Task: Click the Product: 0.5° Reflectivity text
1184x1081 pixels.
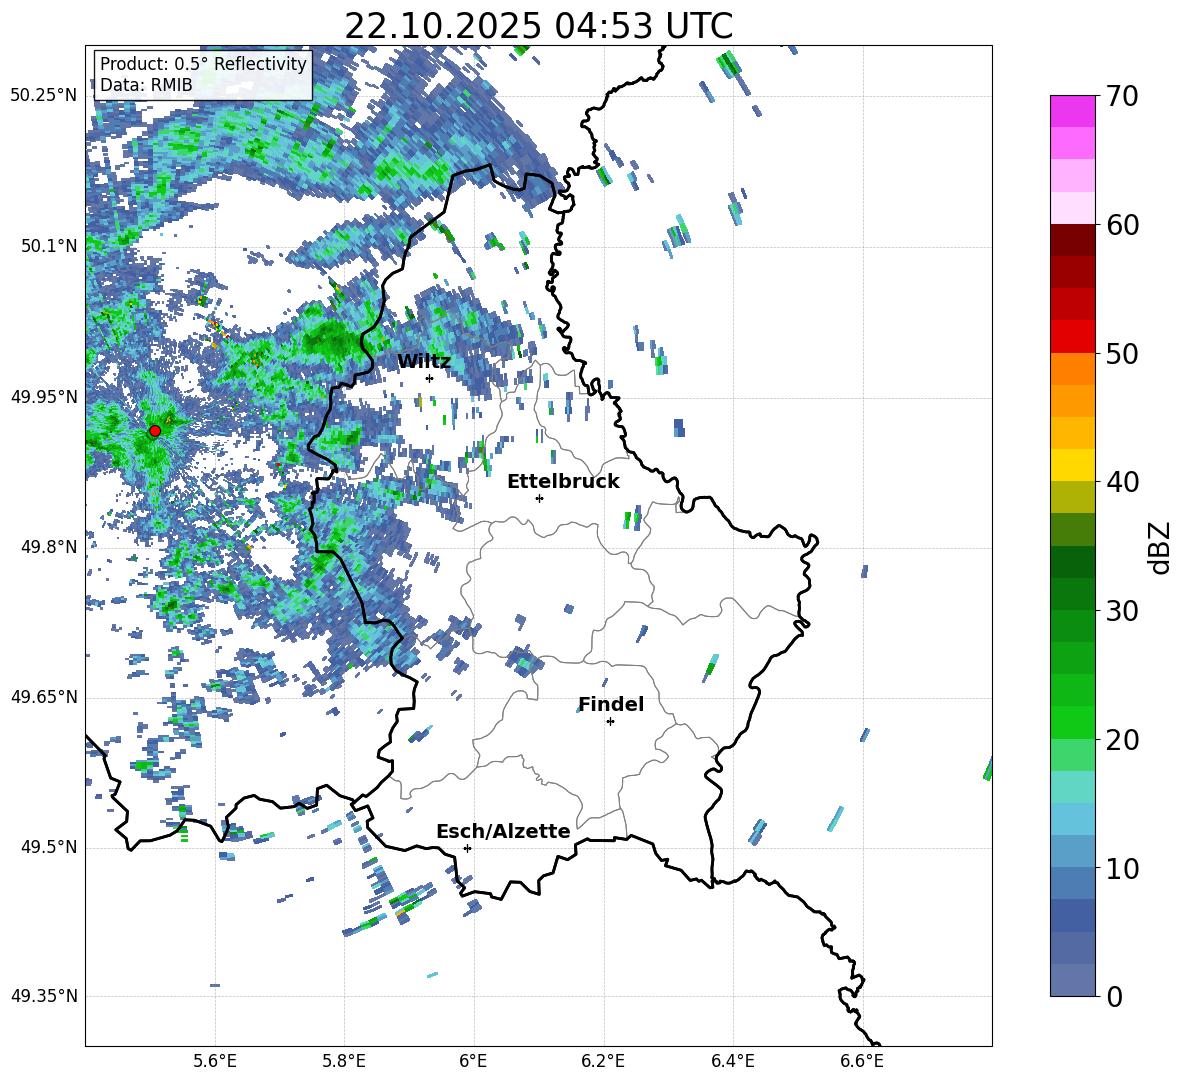Action: [x=203, y=63]
